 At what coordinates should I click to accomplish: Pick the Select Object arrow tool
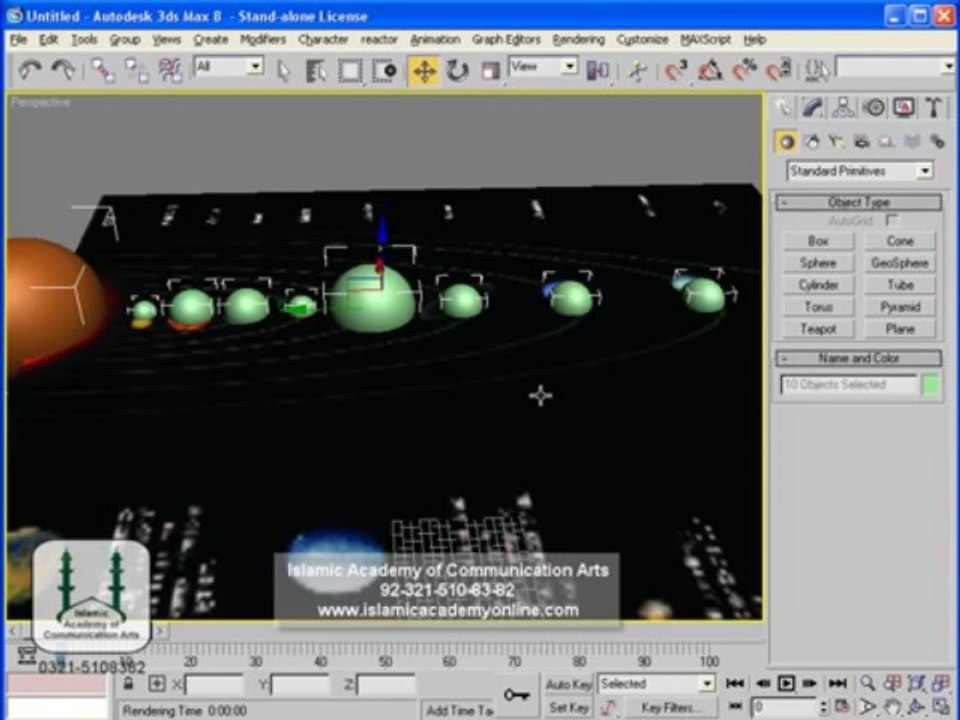283,70
